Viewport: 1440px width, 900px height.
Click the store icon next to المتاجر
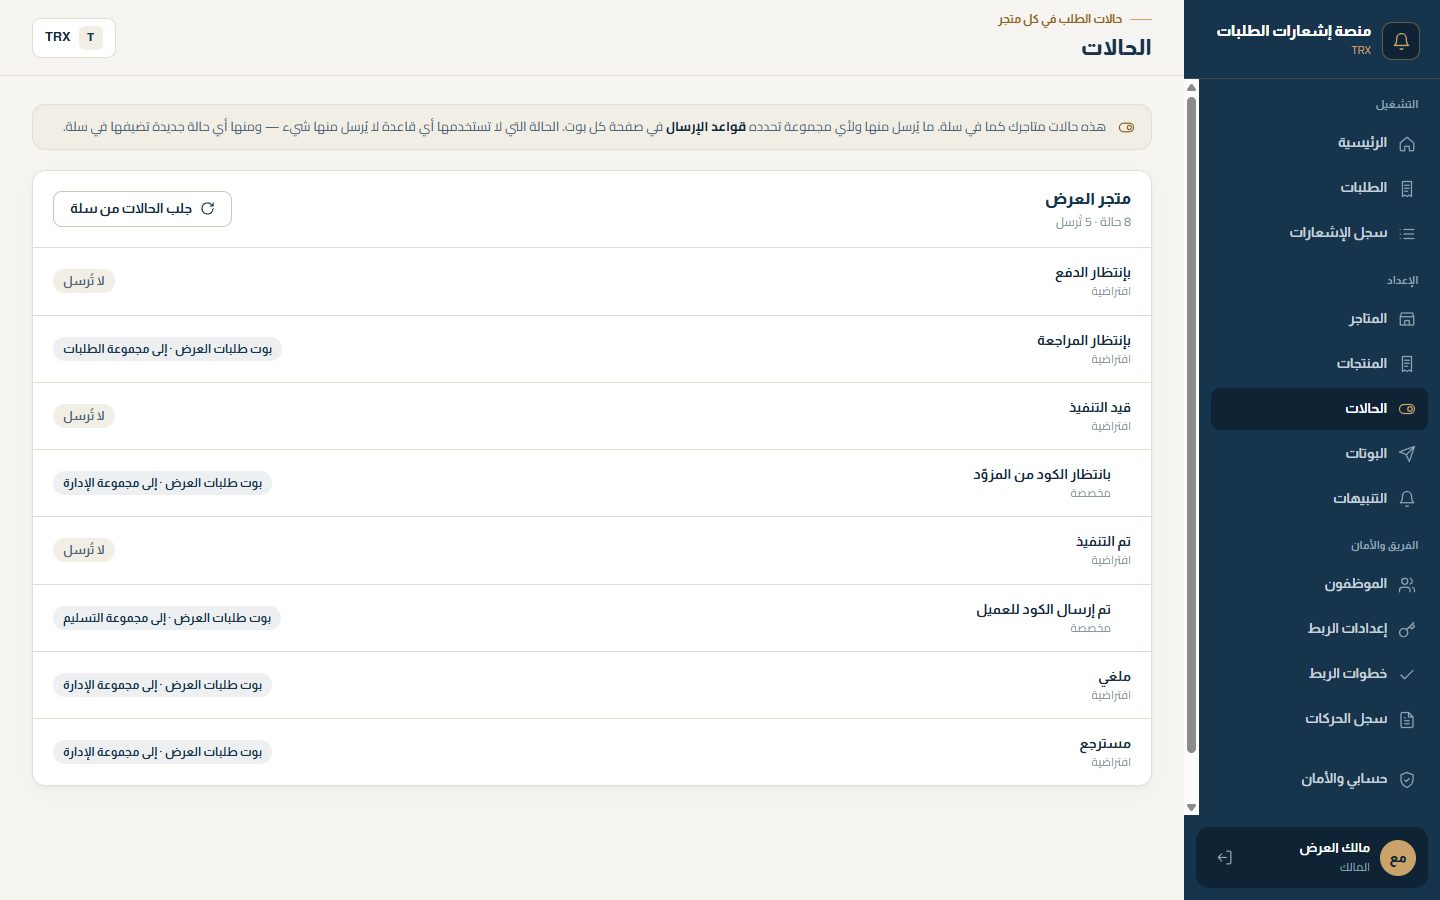(x=1407, y=320)
